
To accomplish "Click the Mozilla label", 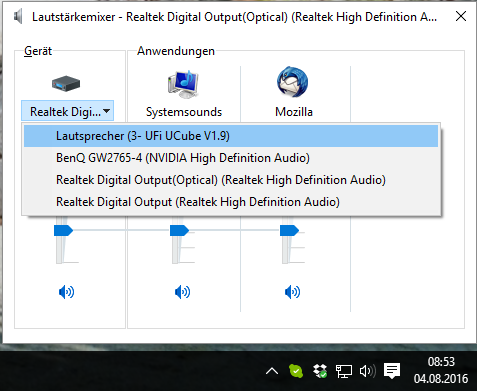I will tap(294, 112).
